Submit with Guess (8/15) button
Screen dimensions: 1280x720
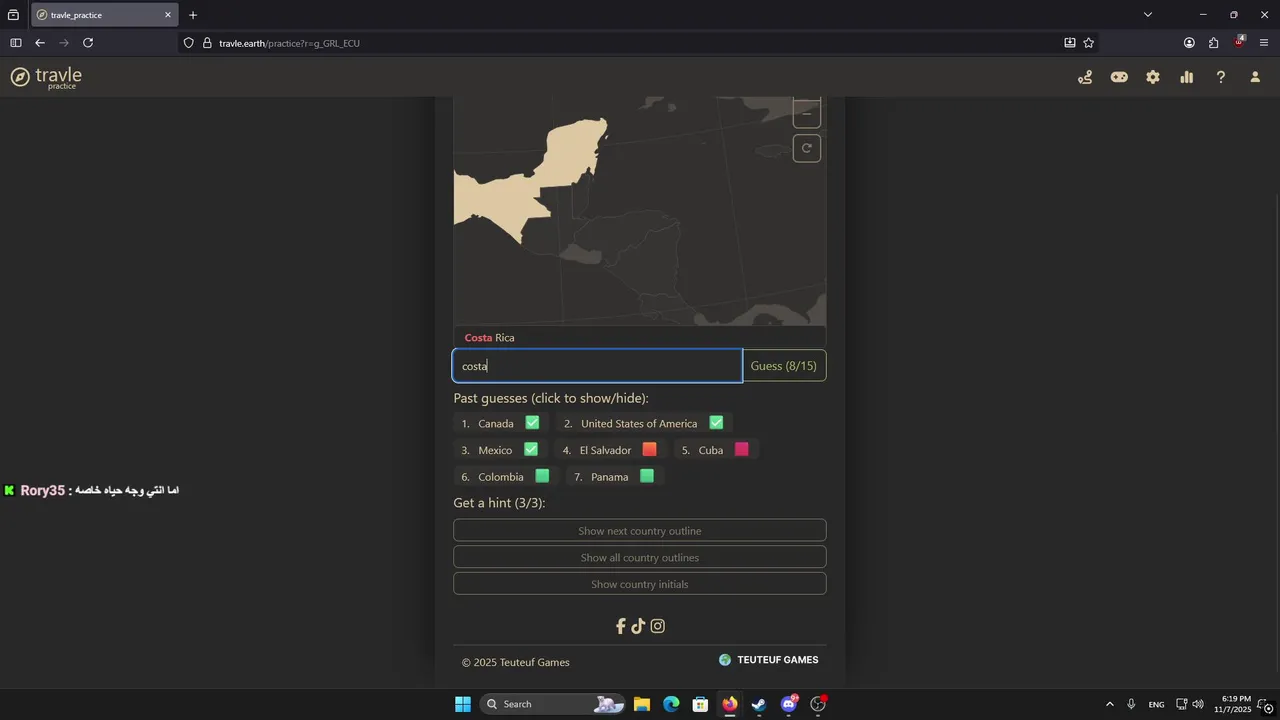click(x=784, y=366)
